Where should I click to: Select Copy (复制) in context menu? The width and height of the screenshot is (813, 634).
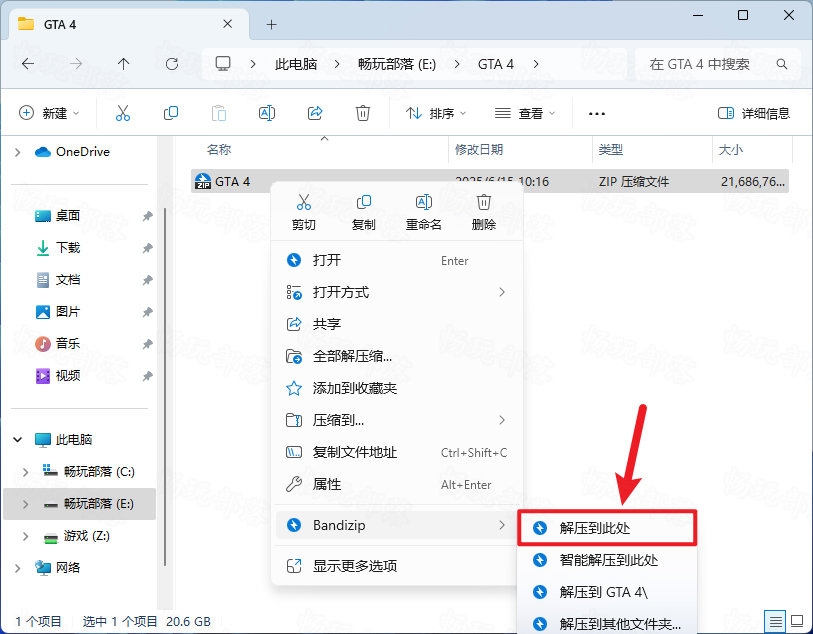coord(363,212)
